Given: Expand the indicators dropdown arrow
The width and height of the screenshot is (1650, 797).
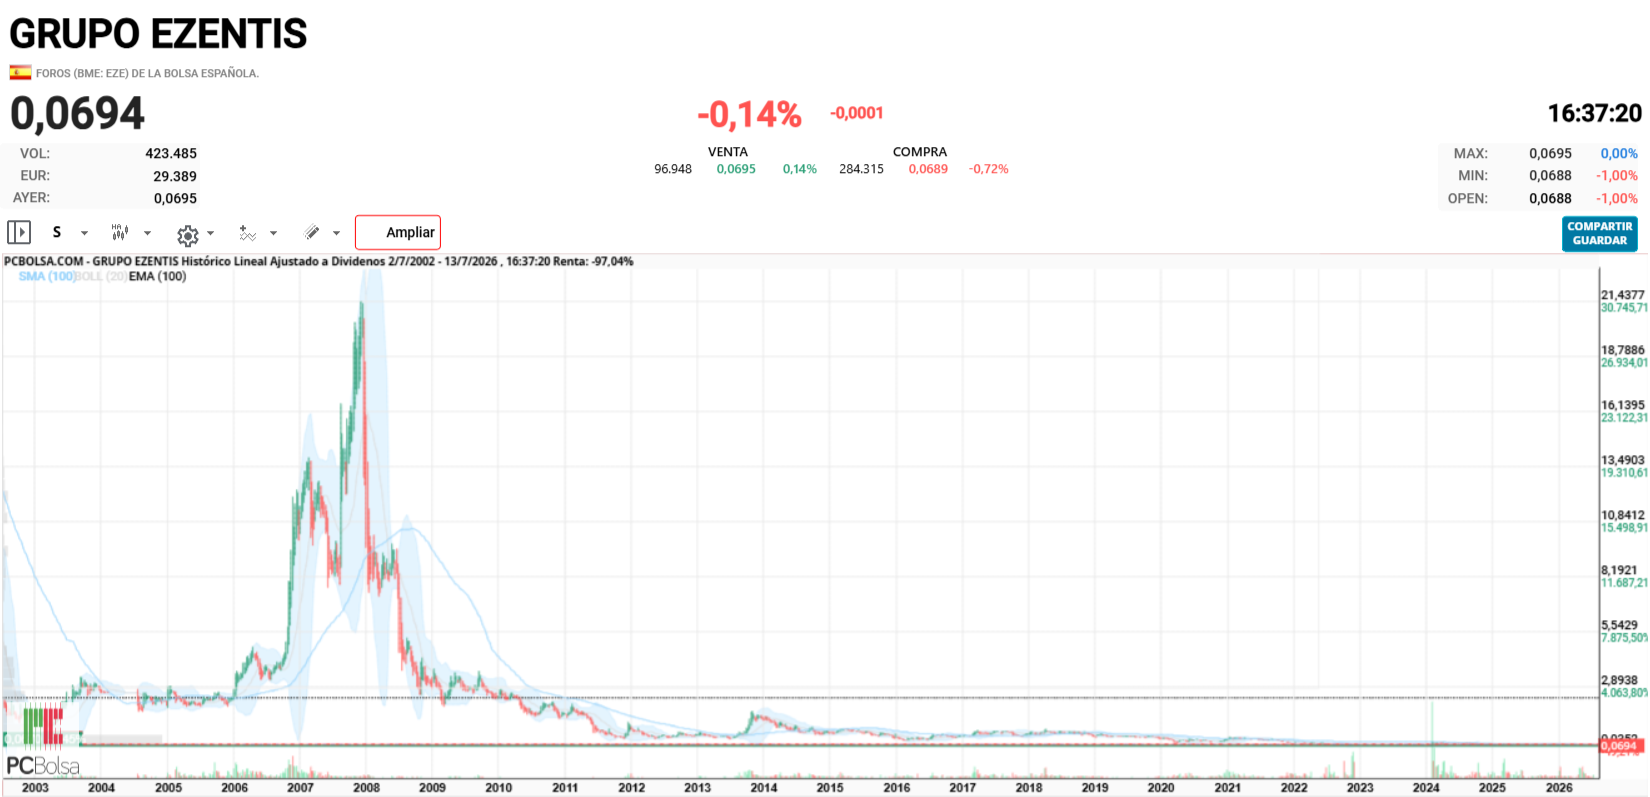Looking at the screenshot, I should click(x=273, y=233).
